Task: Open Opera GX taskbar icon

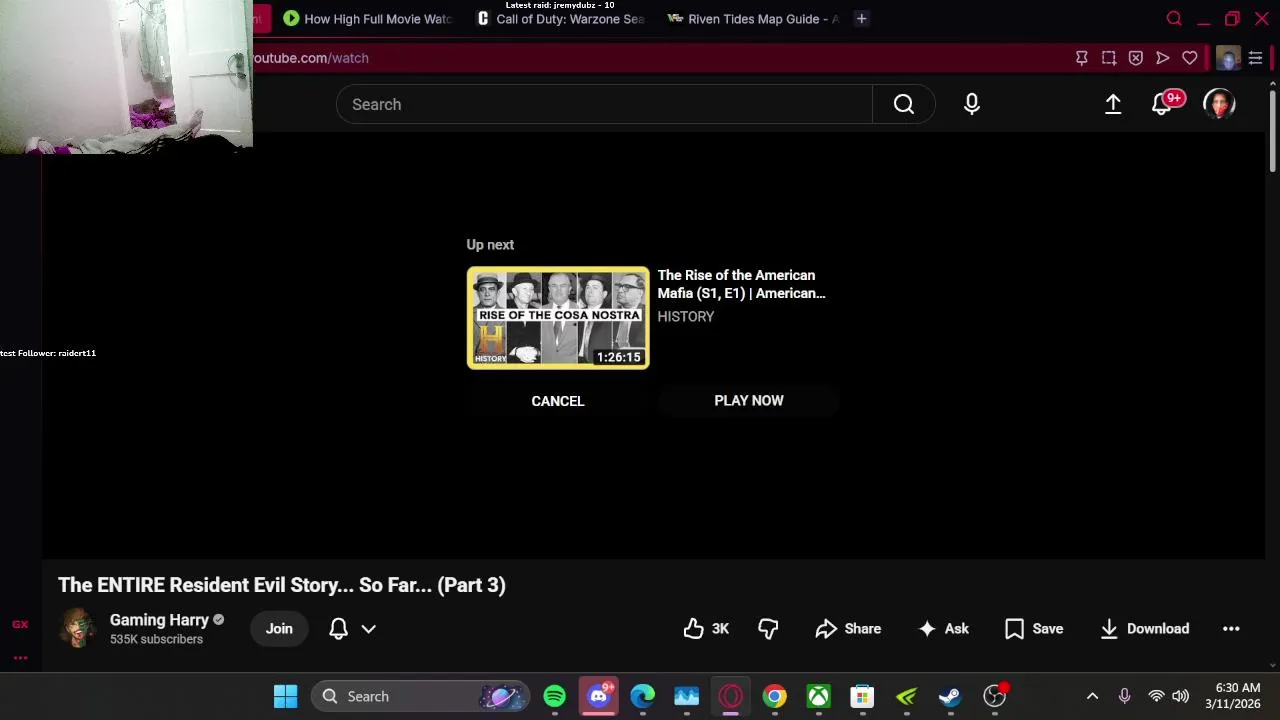Action: 730,696
